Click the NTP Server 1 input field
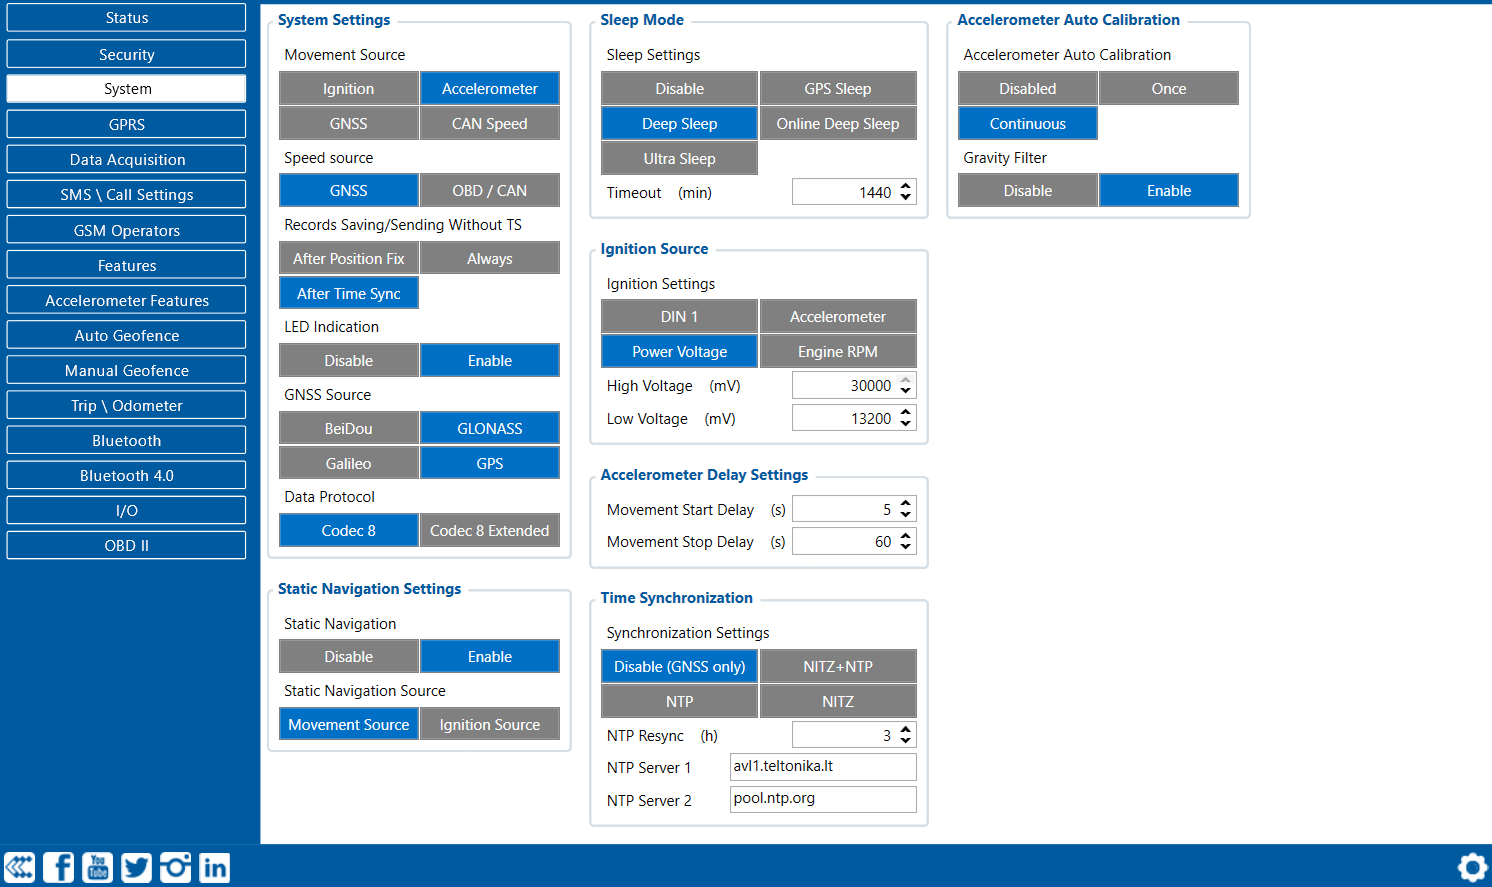Screen dimensions: 1492x887 point(822,767)
